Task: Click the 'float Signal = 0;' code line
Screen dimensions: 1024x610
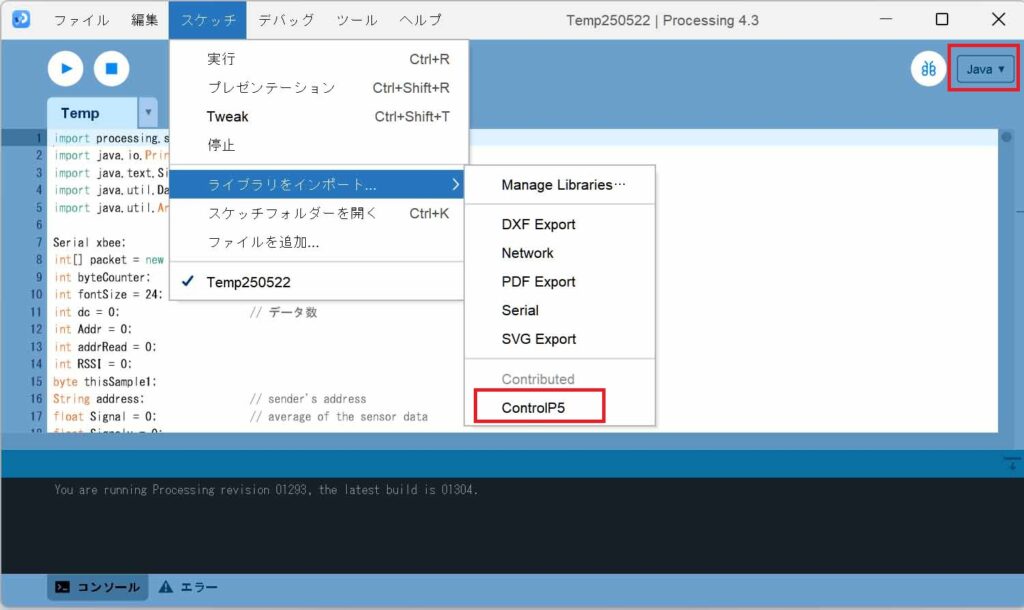Action: pyautogui.click(x=105, y=417)
